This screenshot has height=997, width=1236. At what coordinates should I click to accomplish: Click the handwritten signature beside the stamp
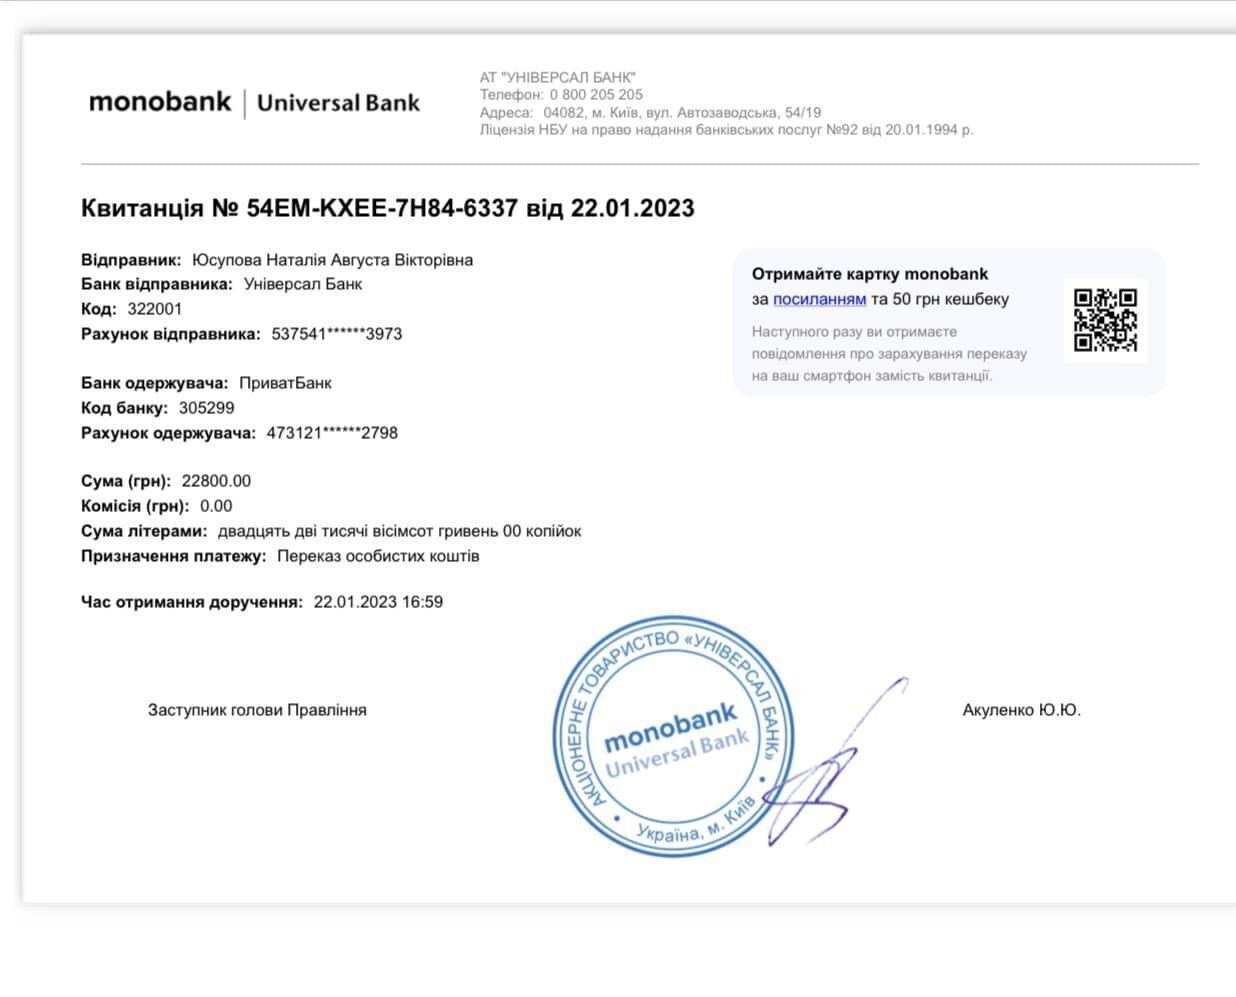pyautogui.click(x=838, y=762)
